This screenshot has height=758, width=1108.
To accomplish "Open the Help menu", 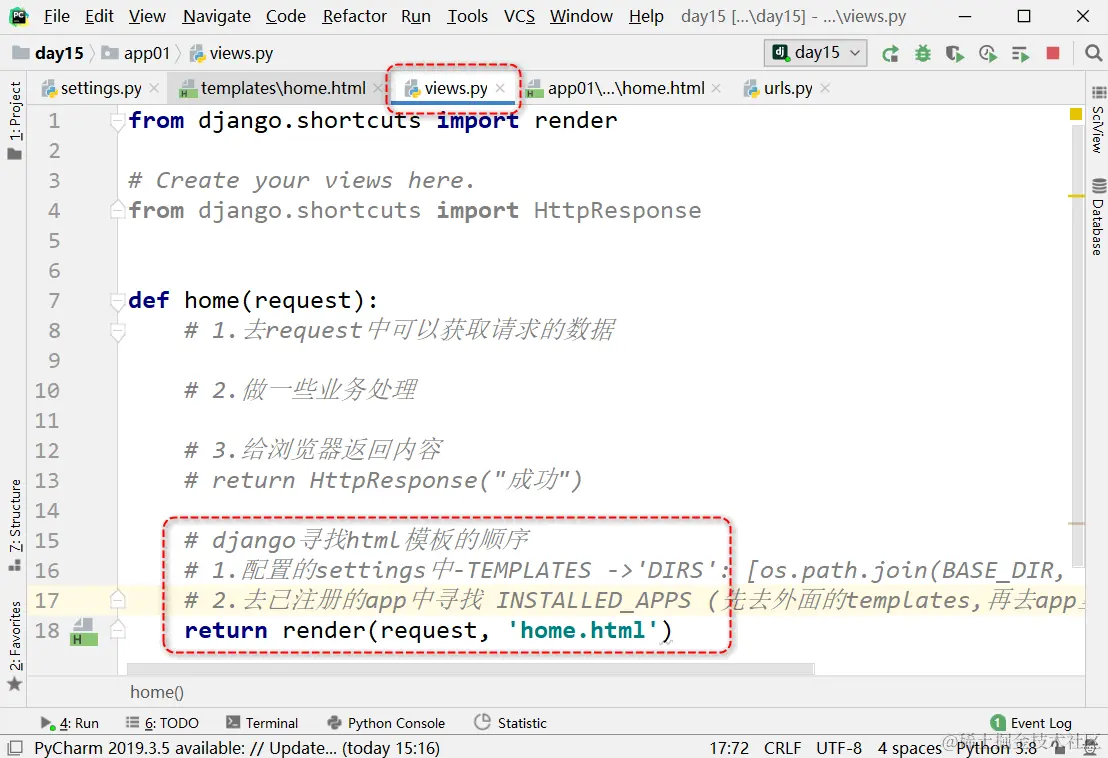I will pos(646,16).
